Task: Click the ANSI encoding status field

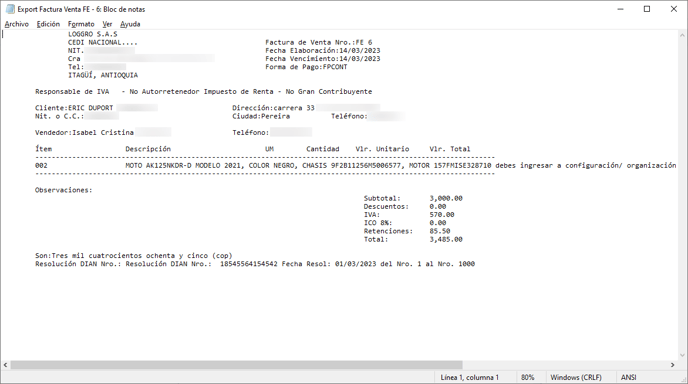Action: [x=628, y=377]
